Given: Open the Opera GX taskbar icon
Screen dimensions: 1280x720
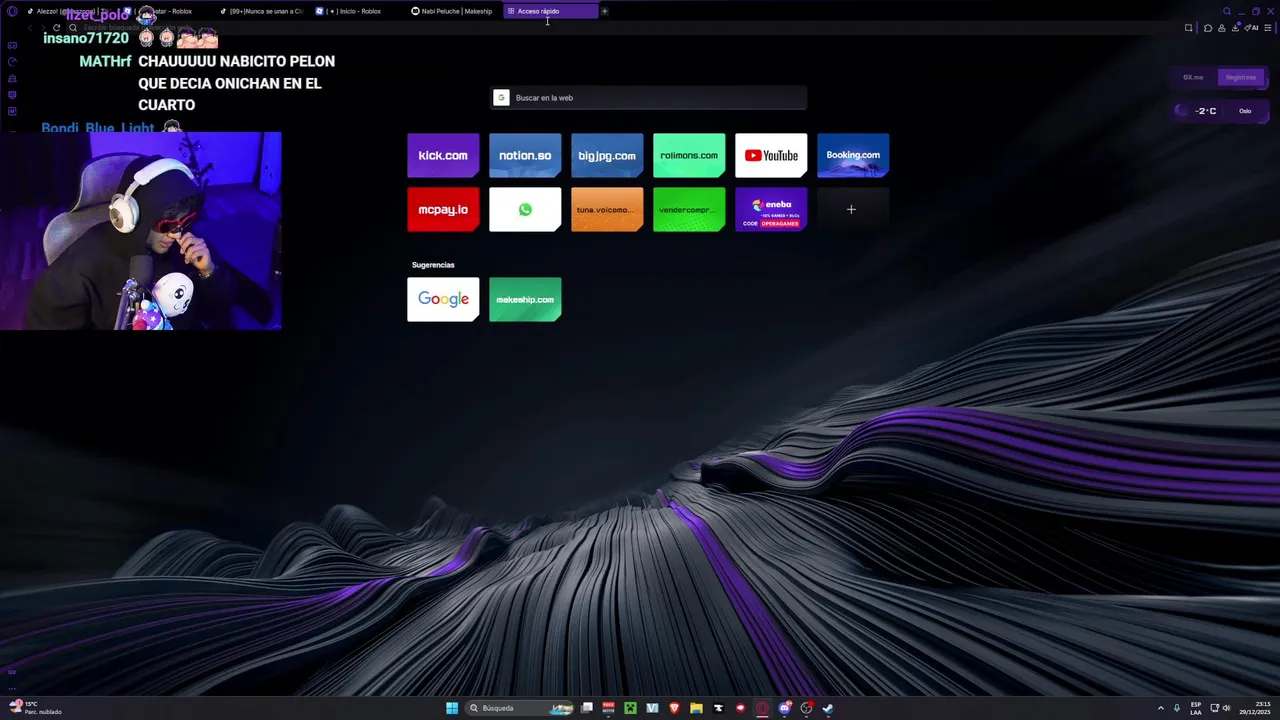Looking at the screenshot, I should 762,708.
